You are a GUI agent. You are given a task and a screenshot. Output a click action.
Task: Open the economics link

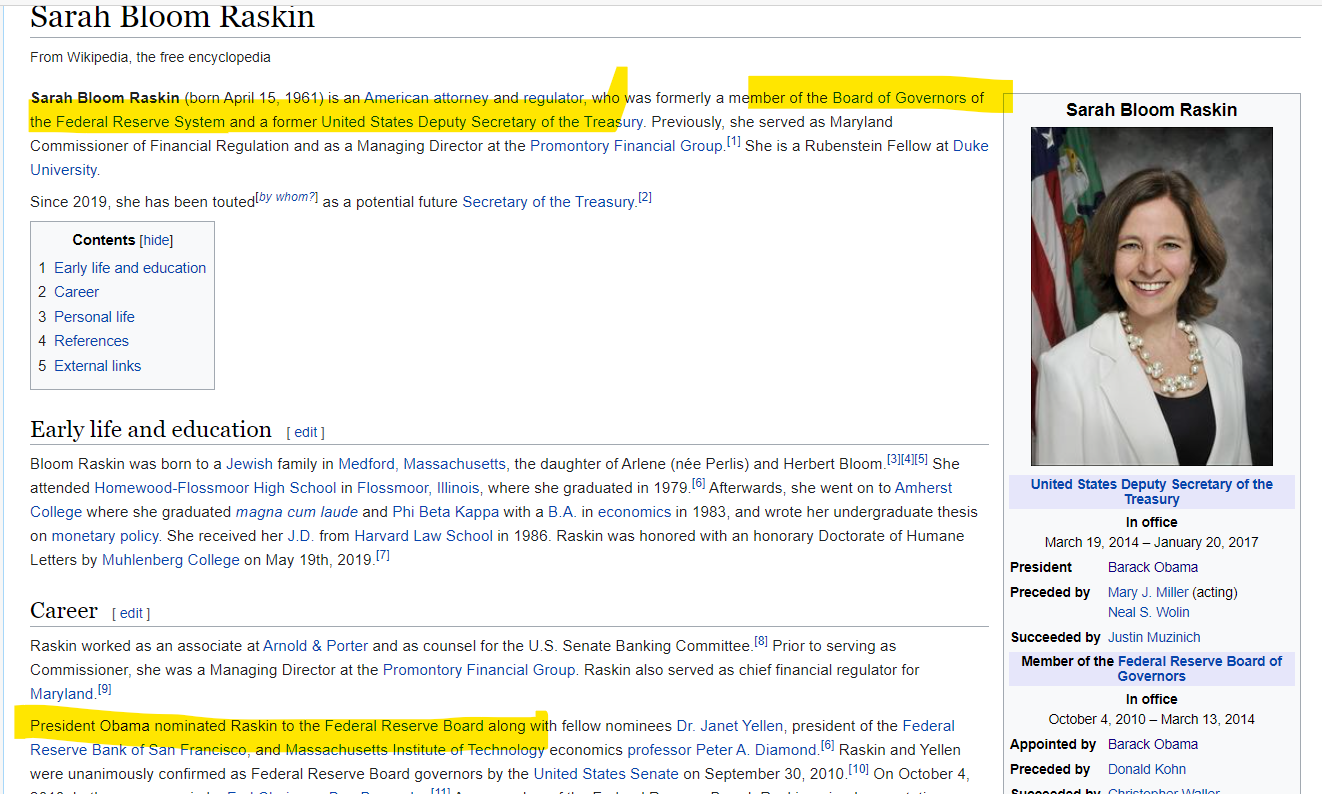(x=635, y=512)
